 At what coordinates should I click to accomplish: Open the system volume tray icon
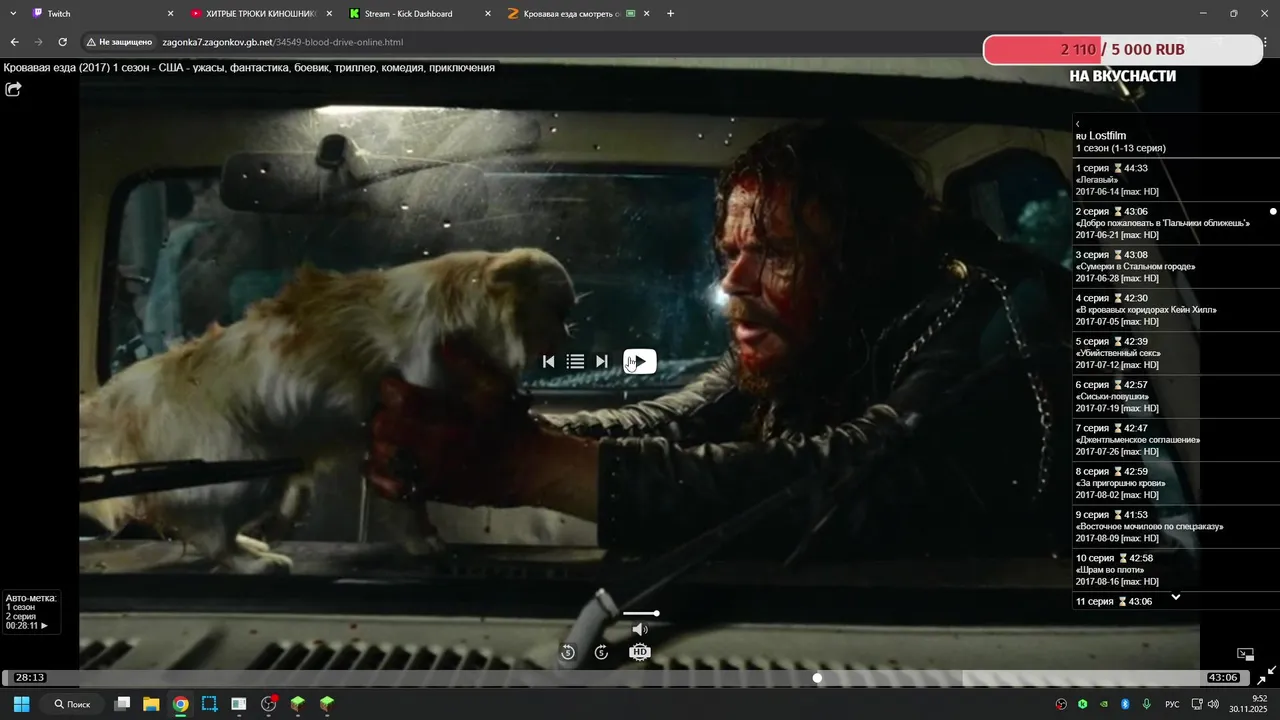(x=1212, y=704)
